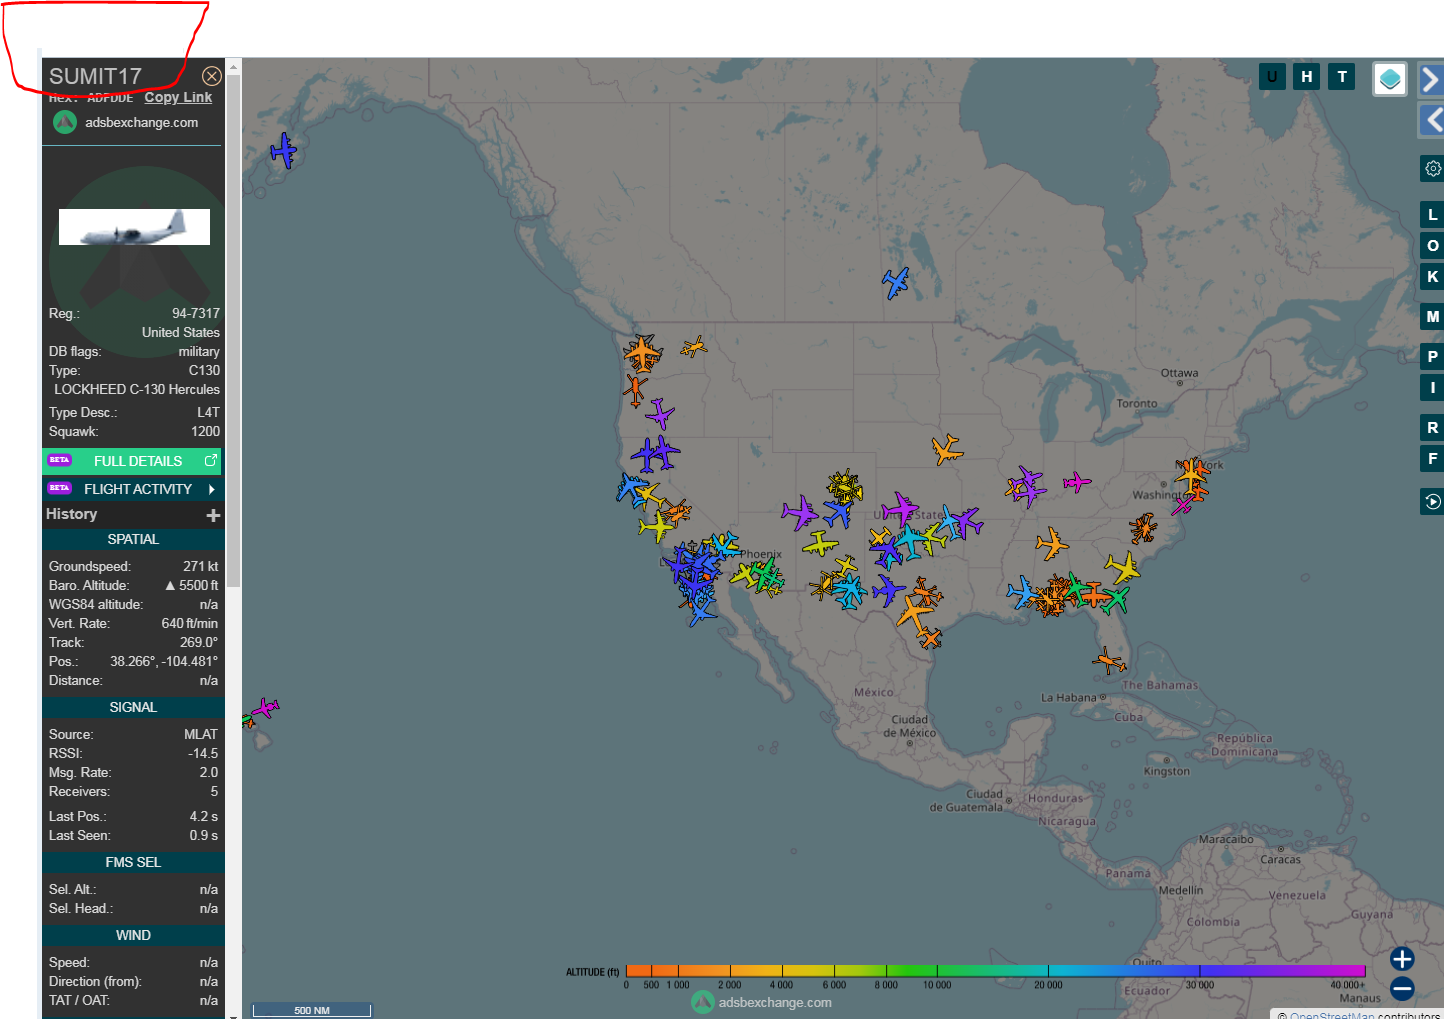Screen dimensions: 1444x1019
Task: Toggle the O map button
Action: pyautogui.click(x=1432, y=245)
